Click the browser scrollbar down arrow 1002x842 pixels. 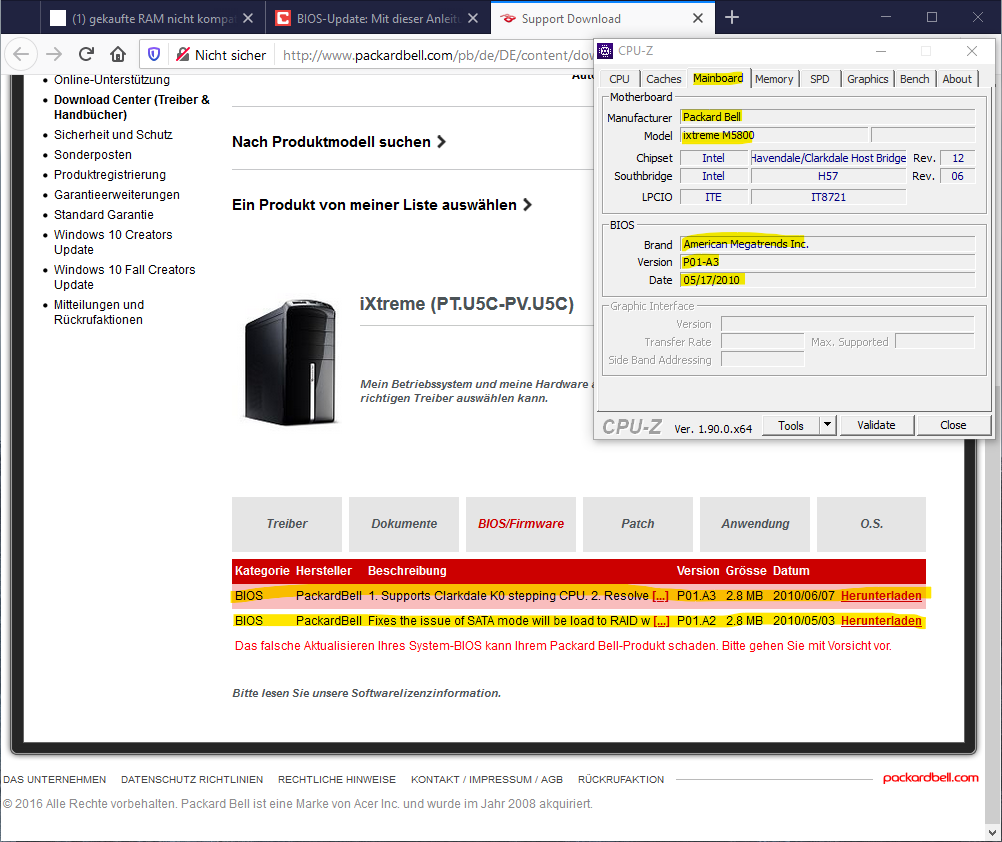992,832
